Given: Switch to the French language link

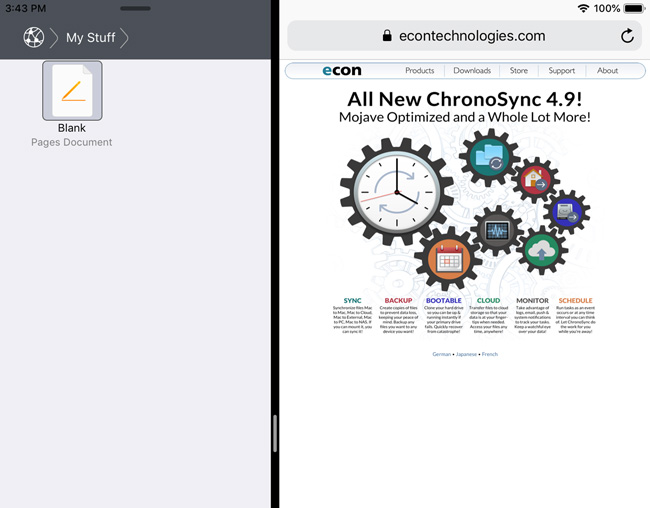Looking at the screenshot, I should [489, 354].
